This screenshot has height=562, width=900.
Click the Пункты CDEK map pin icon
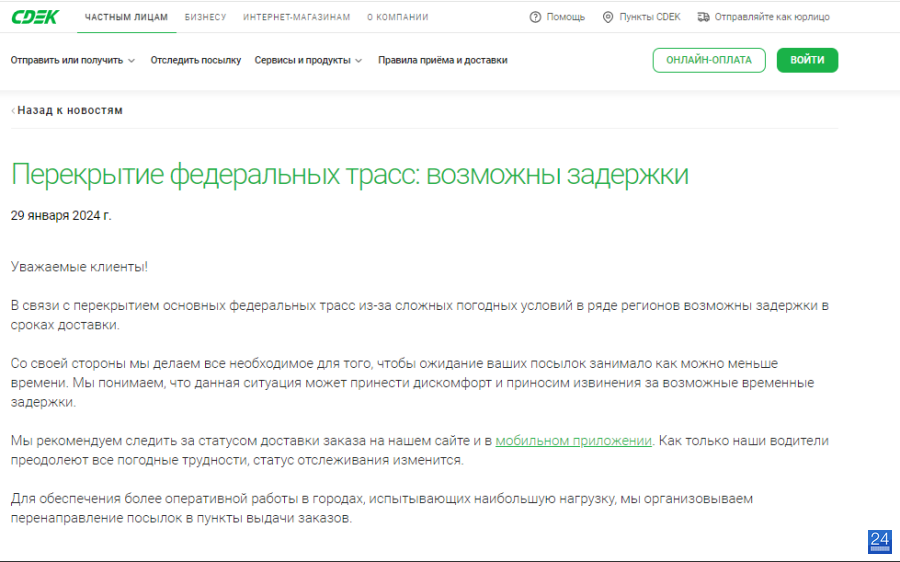(x=608, y=17)
